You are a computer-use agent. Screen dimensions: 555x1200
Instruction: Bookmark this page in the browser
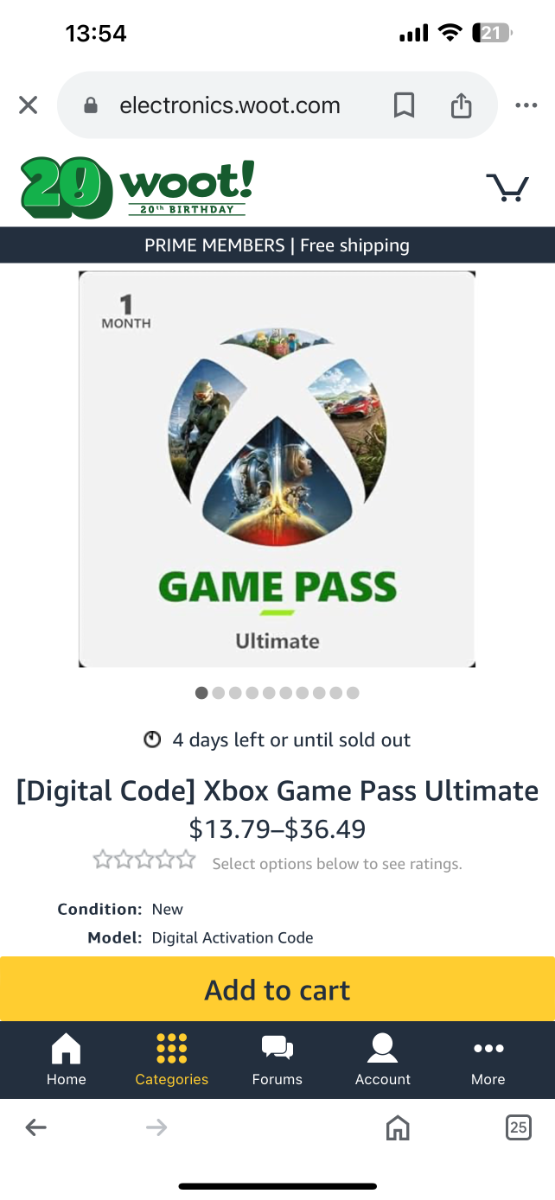[404, 105]
